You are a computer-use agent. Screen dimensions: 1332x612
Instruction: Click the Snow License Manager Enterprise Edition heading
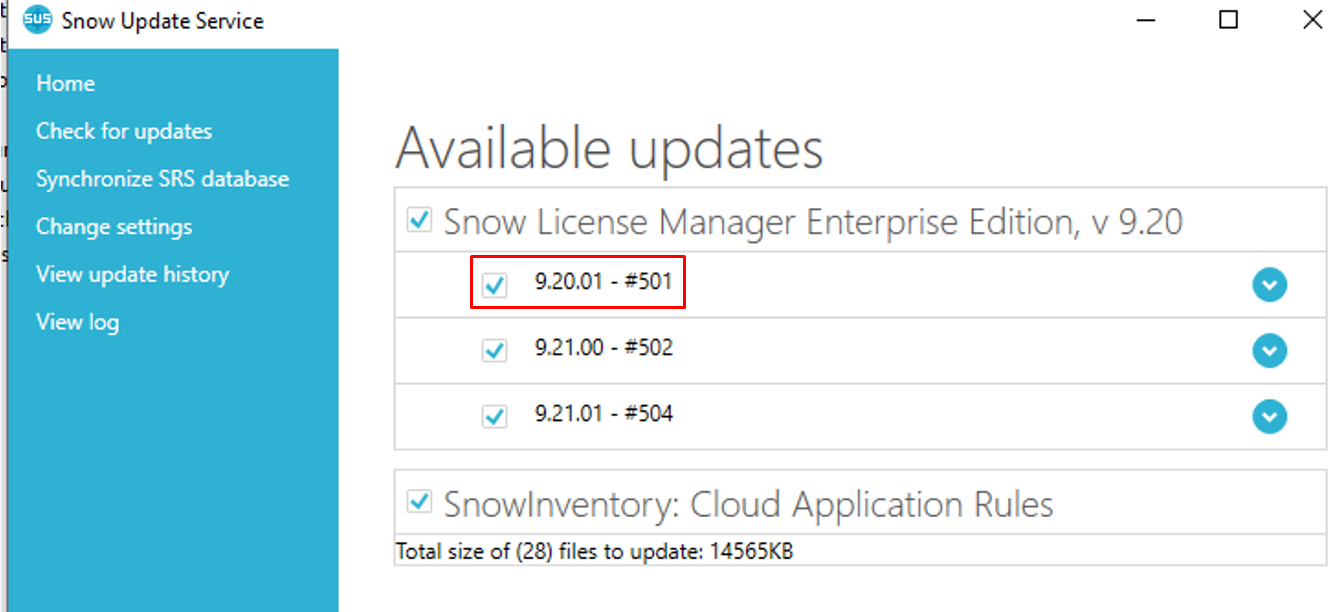[x=813, y=221]
